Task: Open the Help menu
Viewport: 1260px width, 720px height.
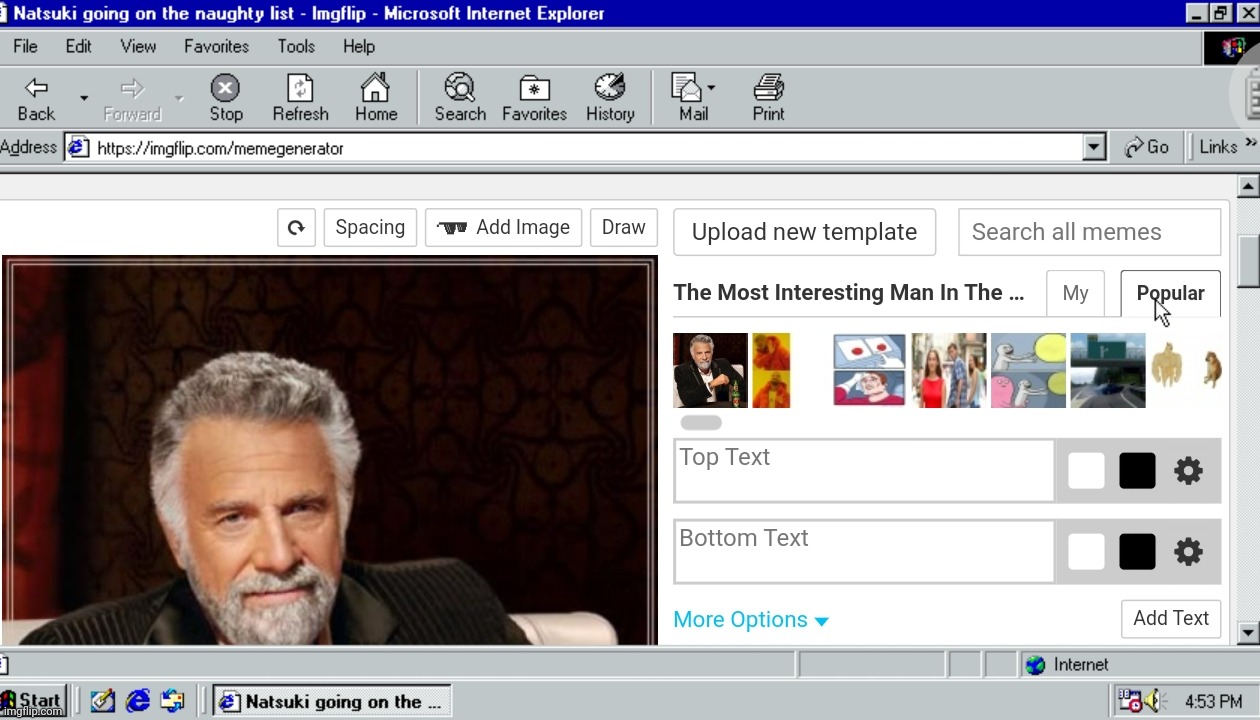Action: (358, 46)
